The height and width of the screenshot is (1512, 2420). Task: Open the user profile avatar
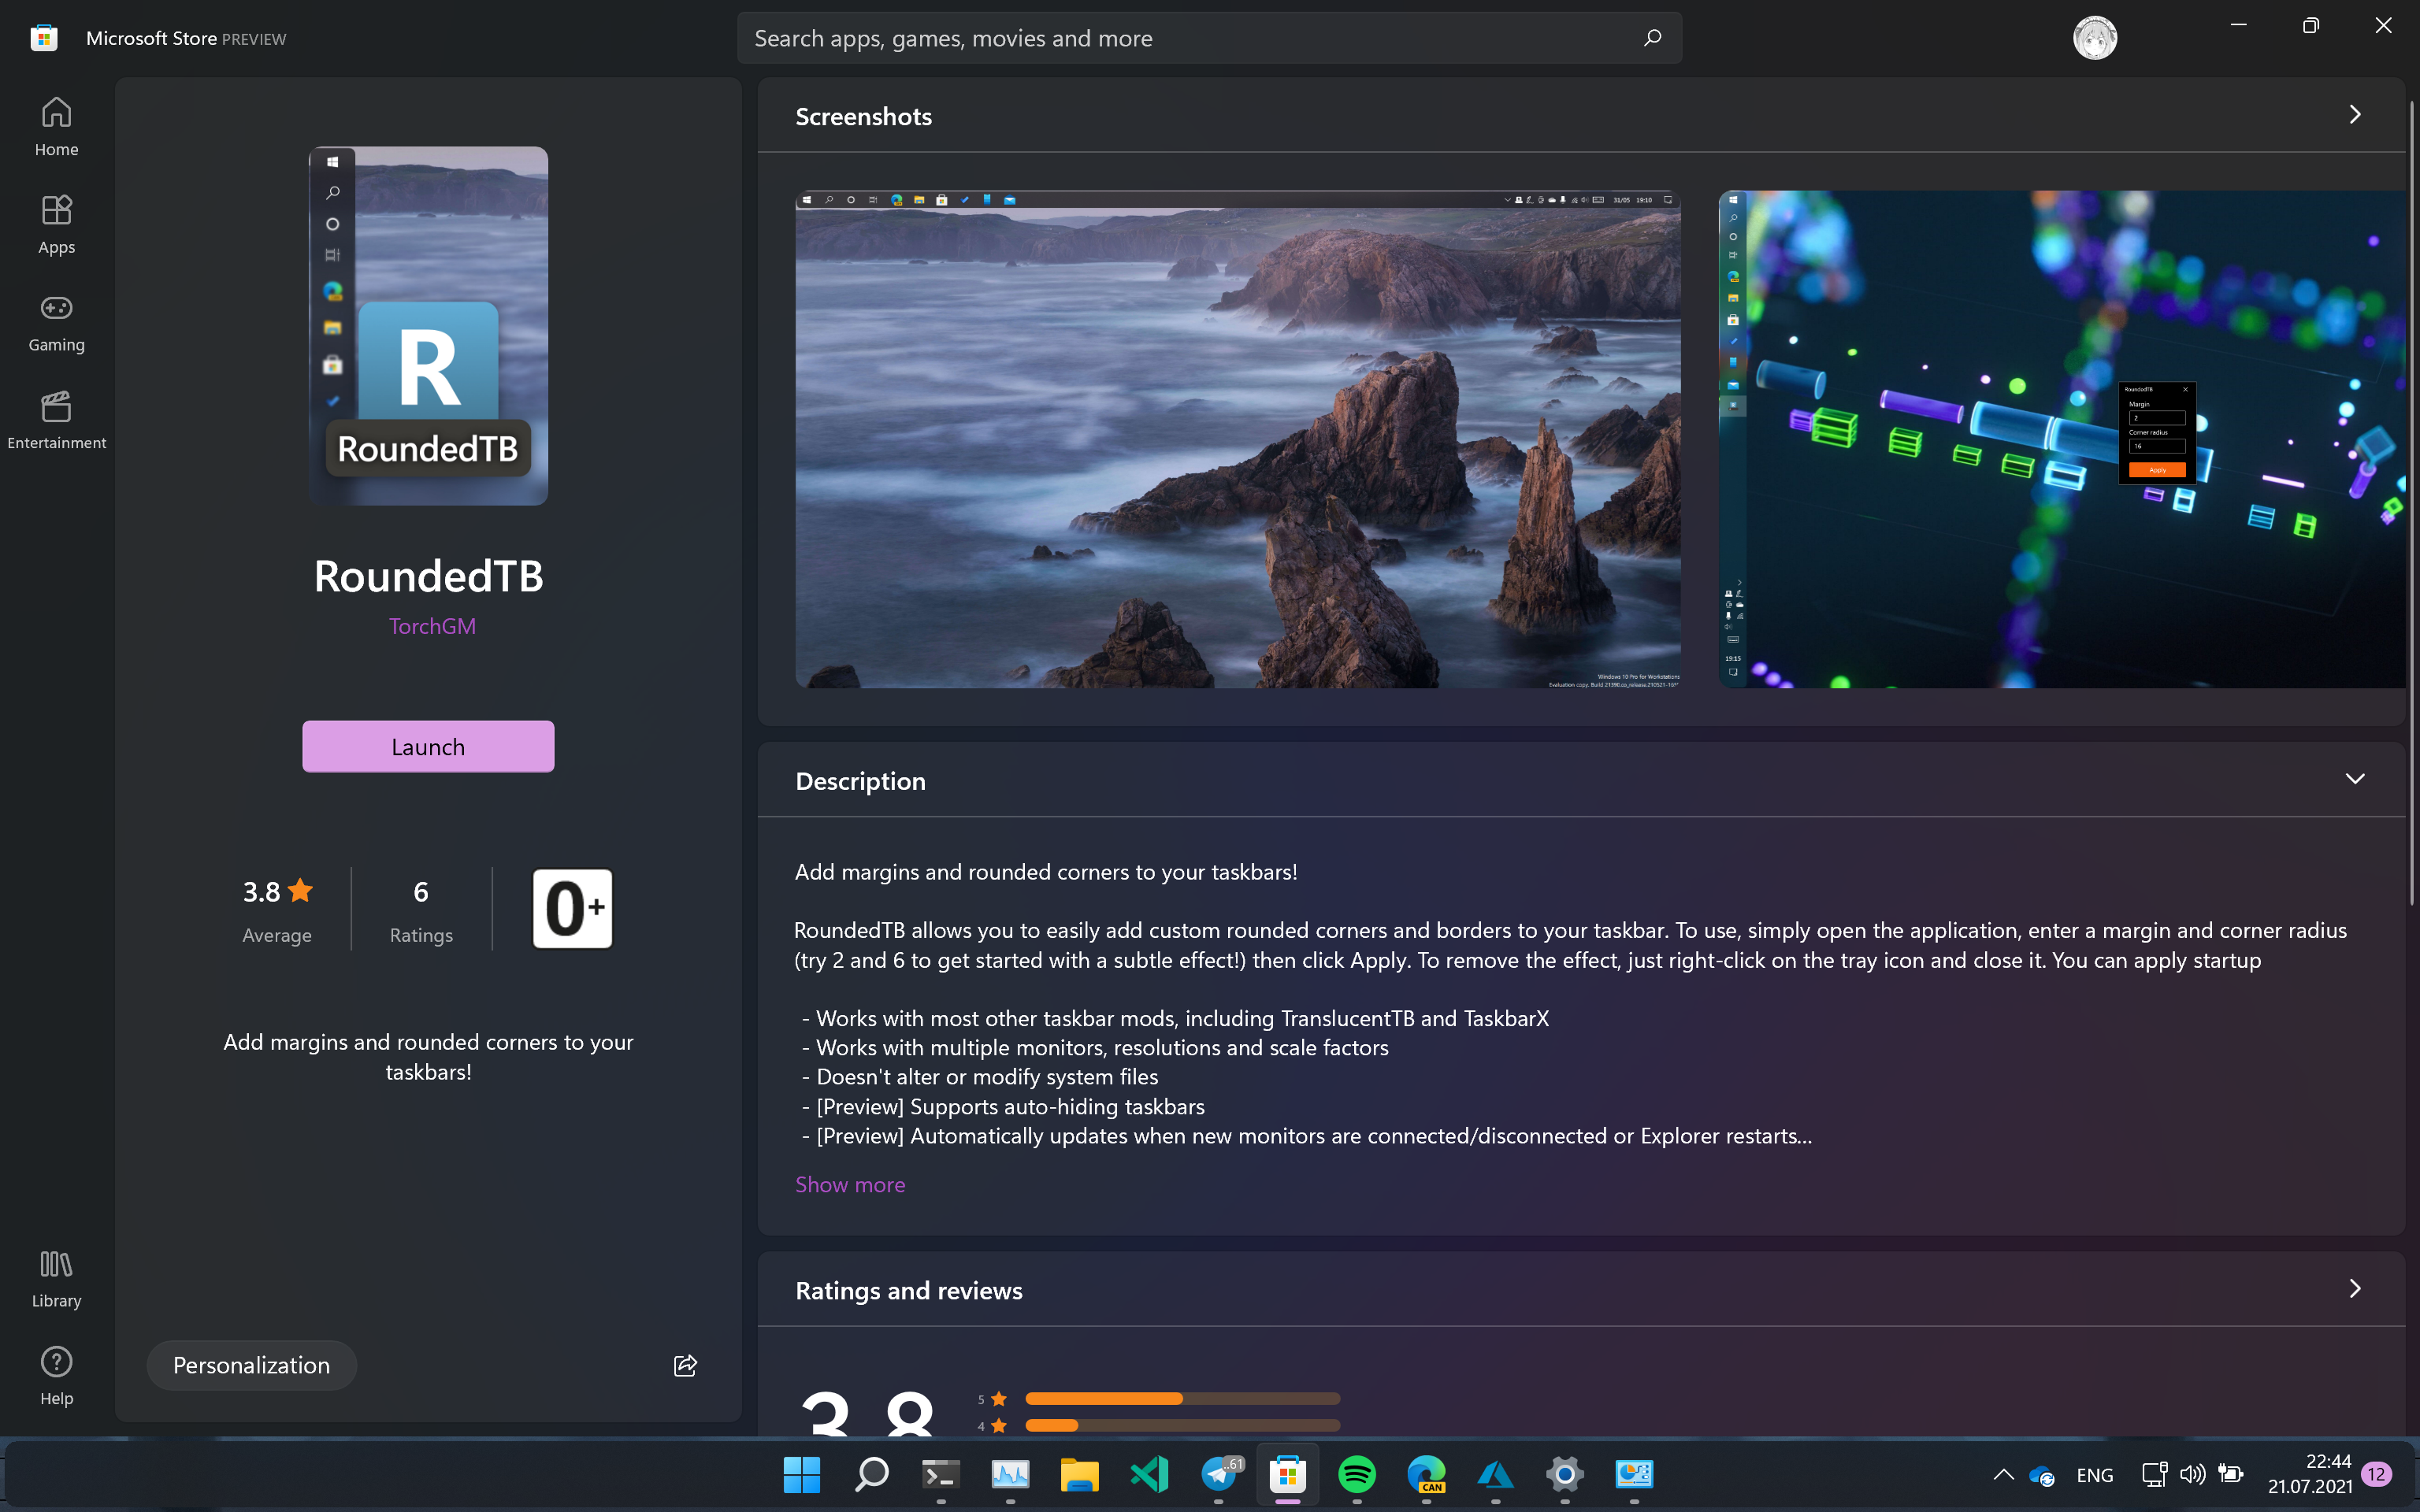[2095, 38]
